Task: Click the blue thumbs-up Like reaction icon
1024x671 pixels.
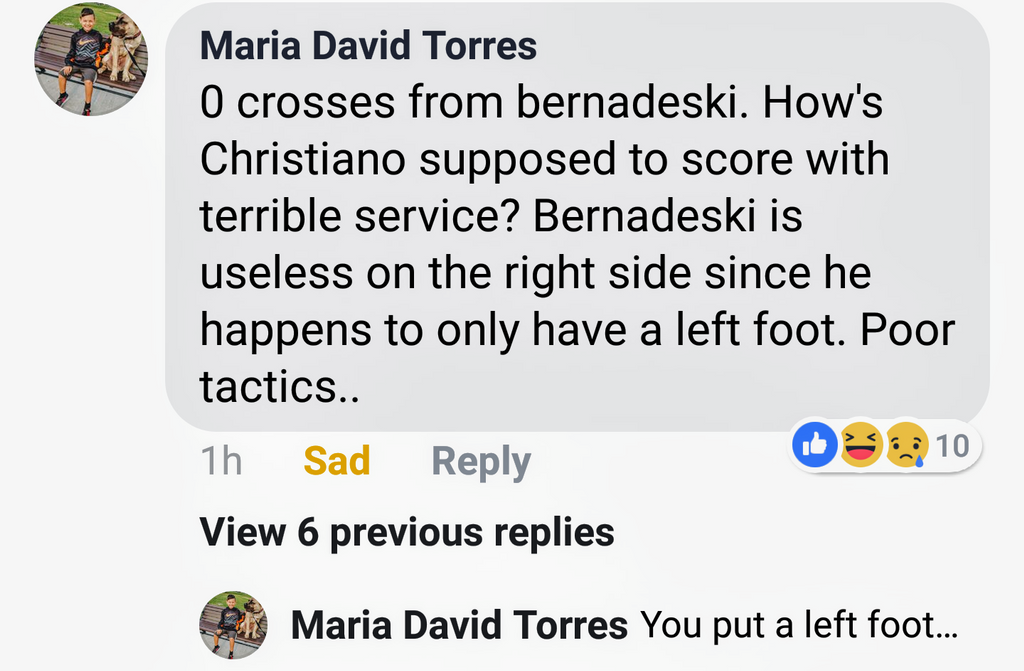Action: pyautogui.click(x=815, y=445)
